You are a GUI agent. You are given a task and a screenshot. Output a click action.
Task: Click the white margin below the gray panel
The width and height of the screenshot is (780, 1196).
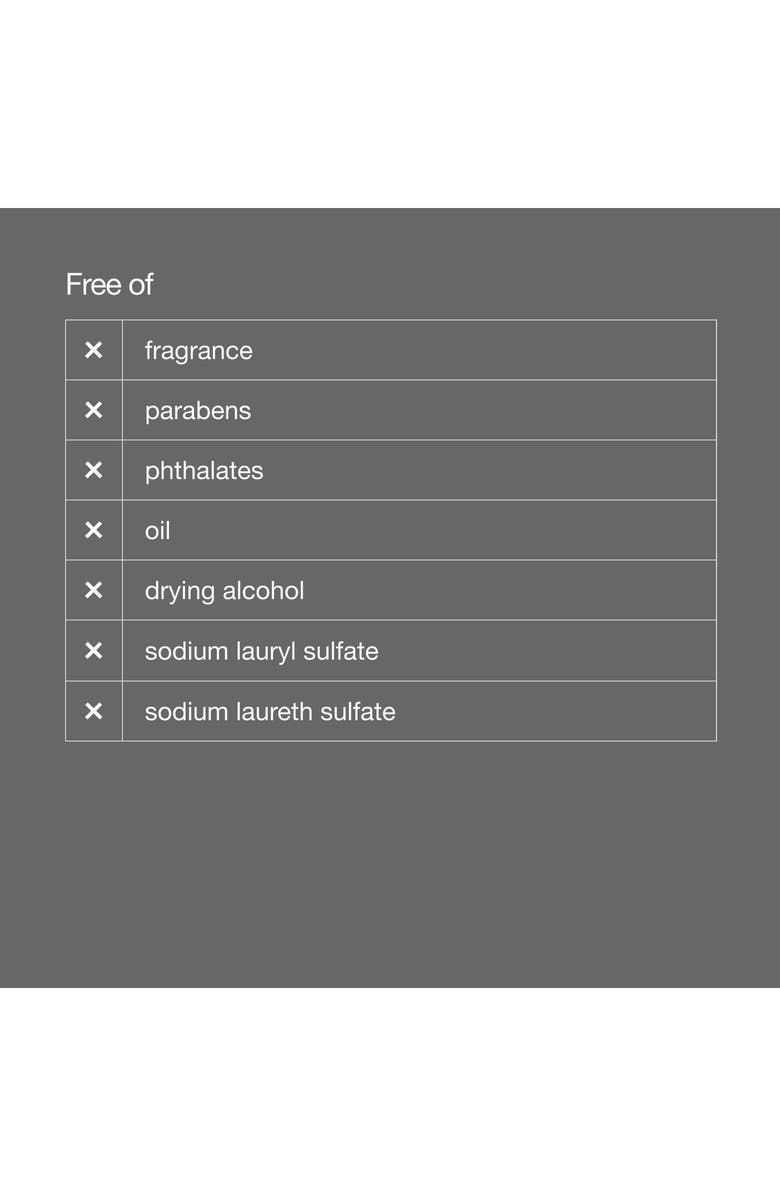point(390,1090)
